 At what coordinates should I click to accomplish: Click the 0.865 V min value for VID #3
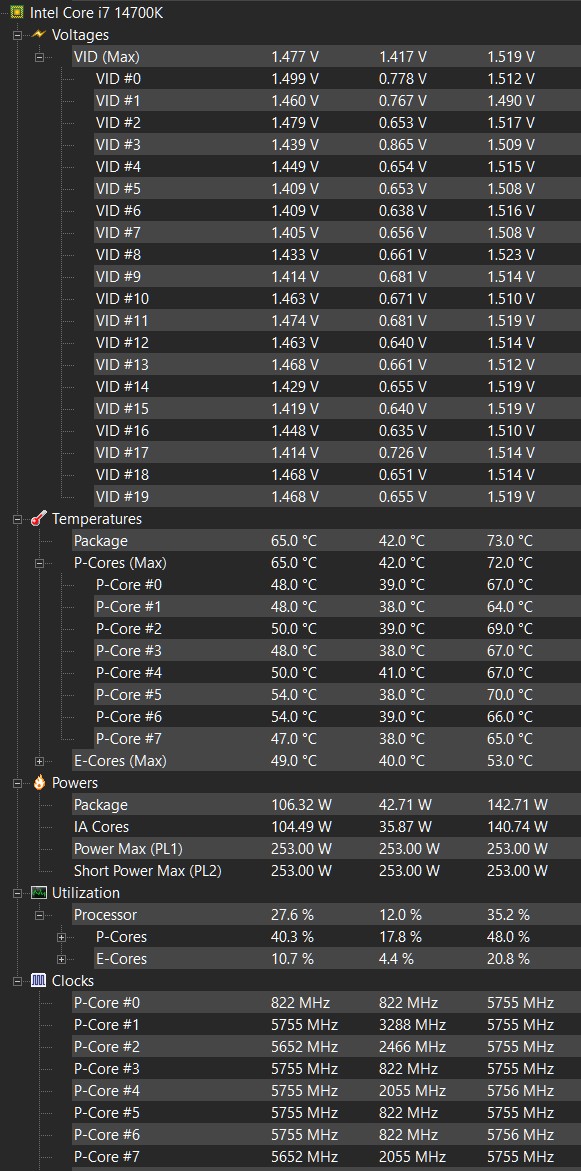pos(403,144)
